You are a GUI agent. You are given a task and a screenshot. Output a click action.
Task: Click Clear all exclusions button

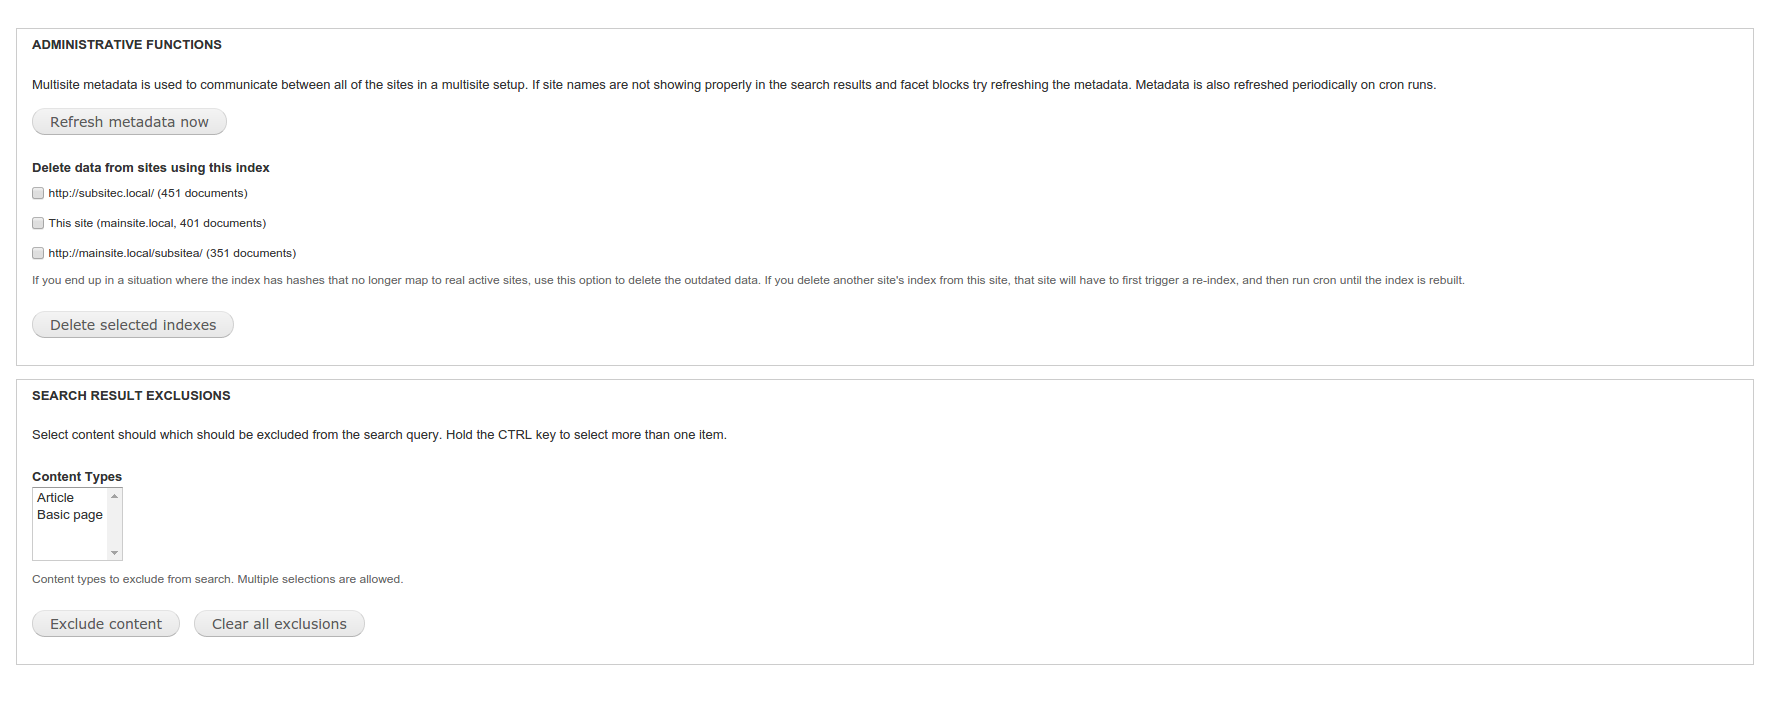coord(279,624)
